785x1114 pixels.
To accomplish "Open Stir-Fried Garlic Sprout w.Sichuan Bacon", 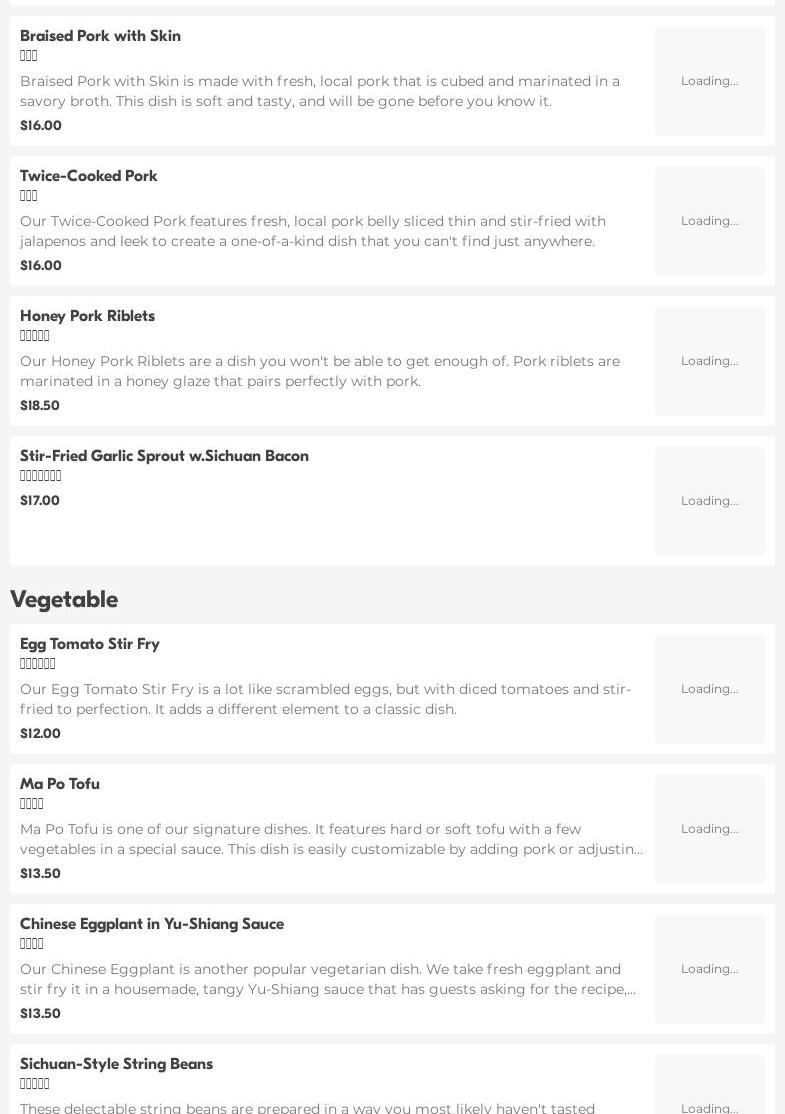I will coord(164,456).
